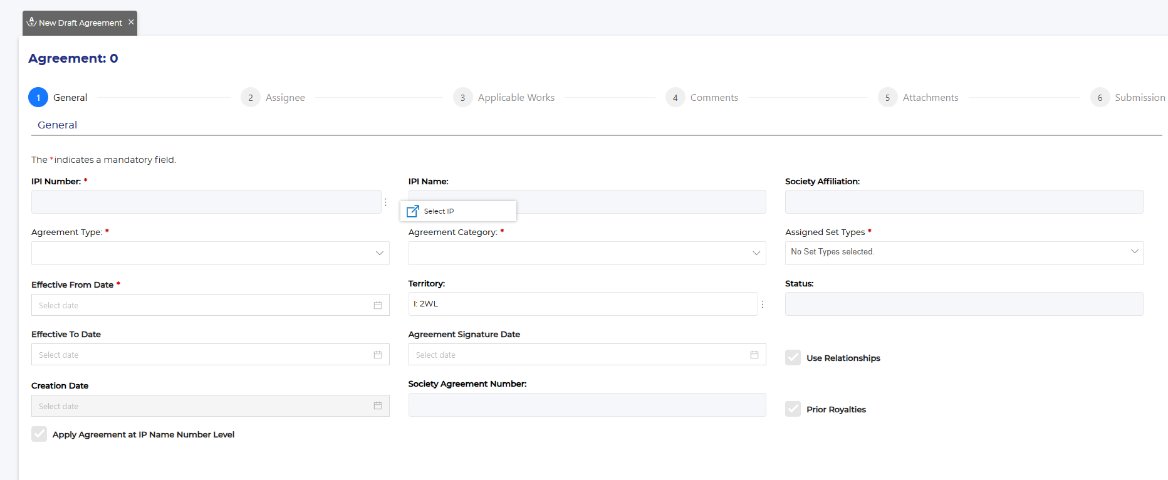Click the Territory input field
Image resolution: width=1168 pixels, height=480 pixels.
(580, 304)
